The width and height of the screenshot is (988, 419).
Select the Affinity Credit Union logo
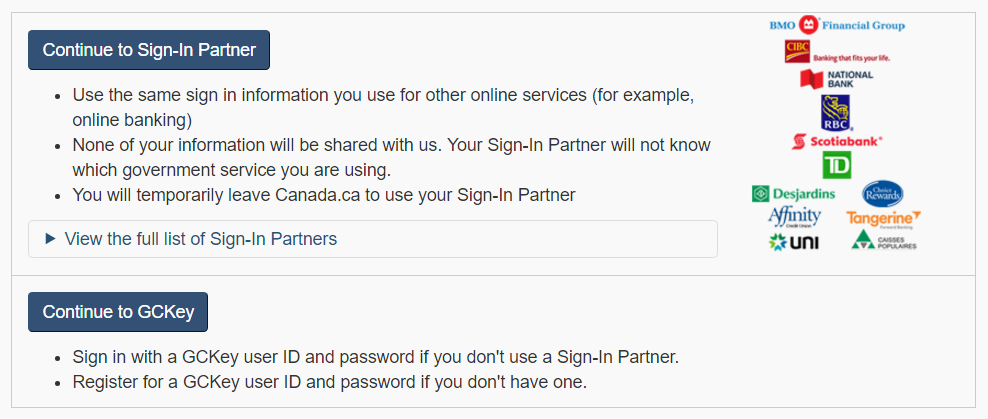pos(794,217)
